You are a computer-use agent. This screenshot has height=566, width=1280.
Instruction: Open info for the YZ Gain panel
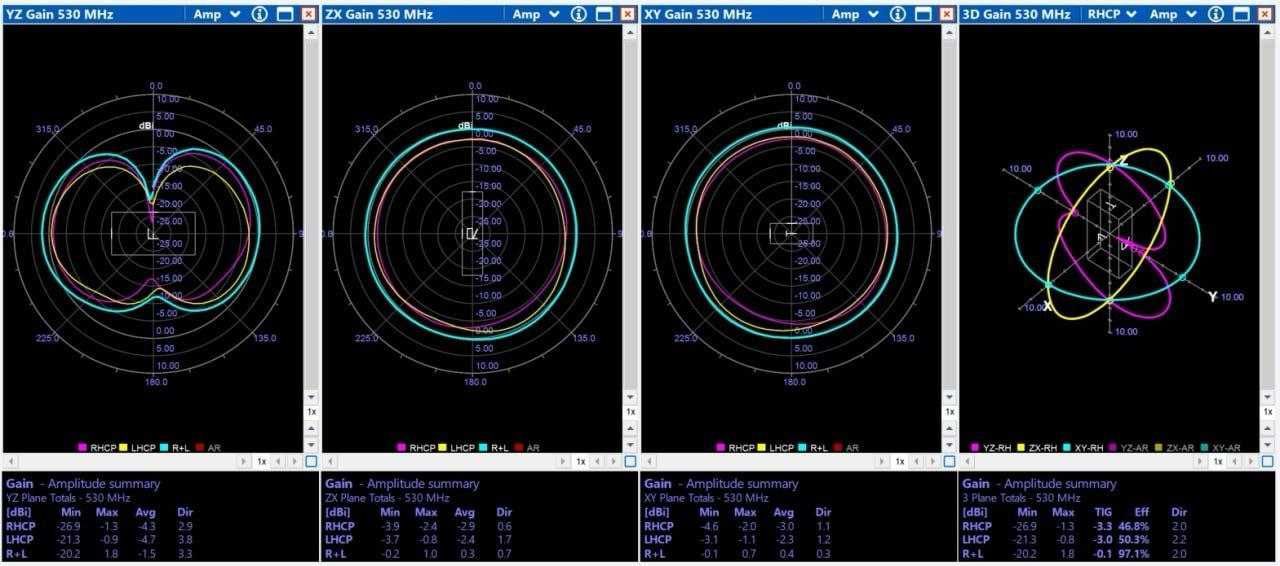tap(260, 14)
